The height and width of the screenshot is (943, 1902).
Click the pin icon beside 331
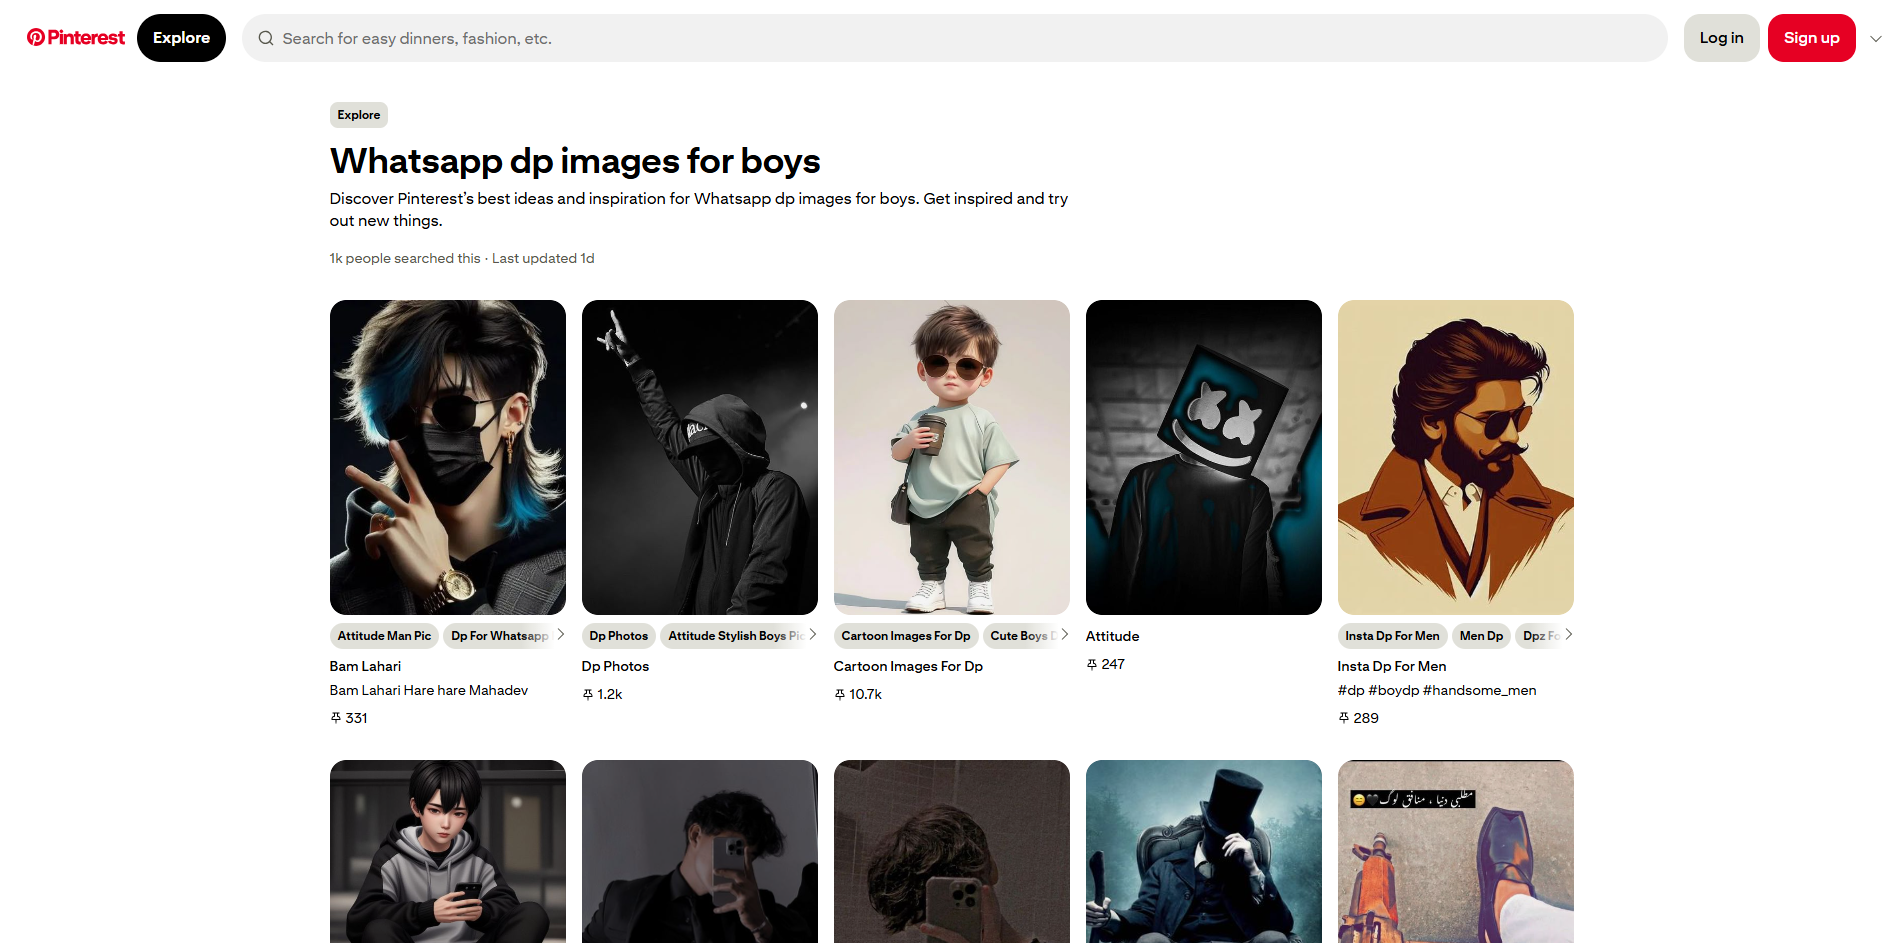click(x=336, y=718)
